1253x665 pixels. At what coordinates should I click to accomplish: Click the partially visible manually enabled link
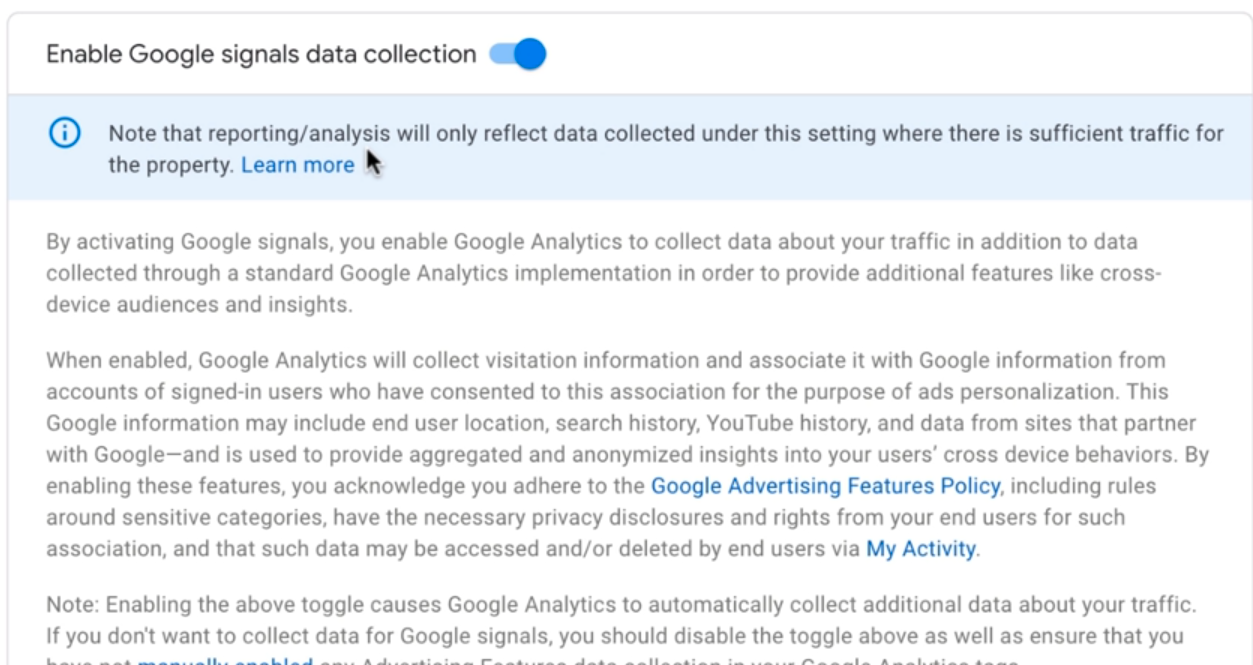pyautogui.click(x=225, y=660)
